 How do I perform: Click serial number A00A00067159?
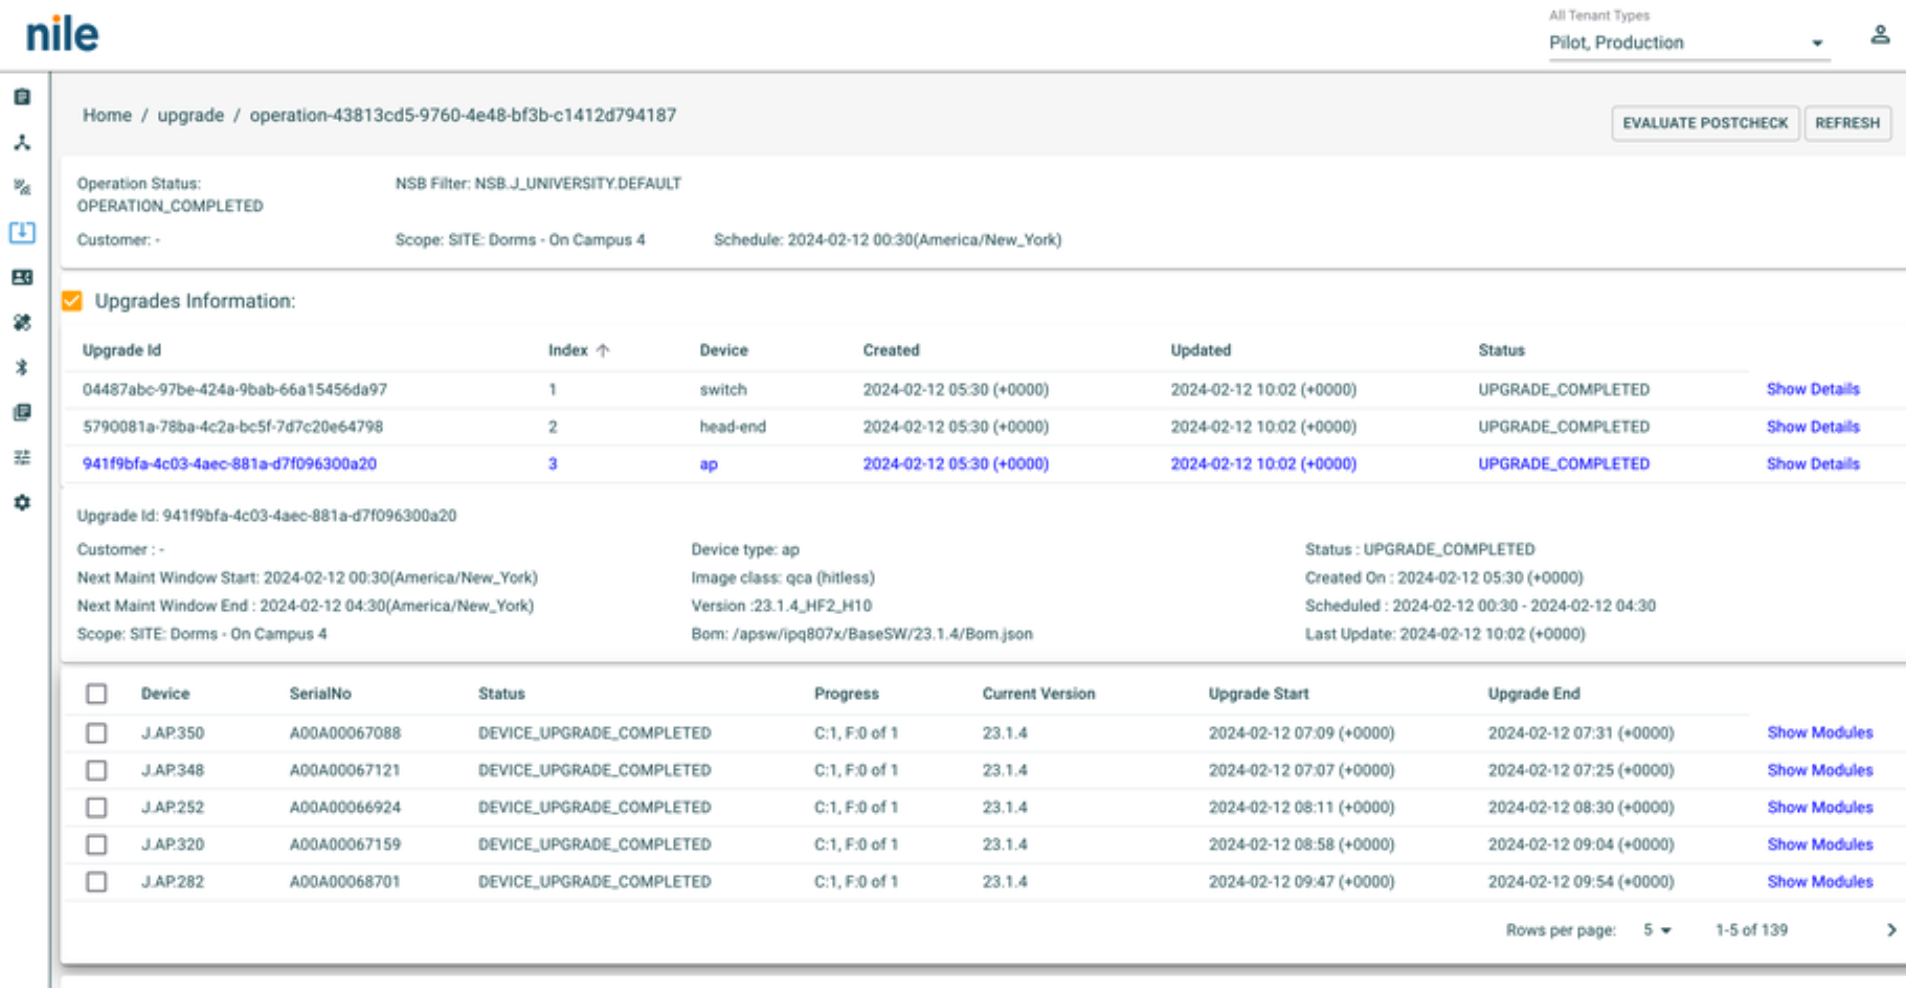pyautogui.click(x=345, y=844)
